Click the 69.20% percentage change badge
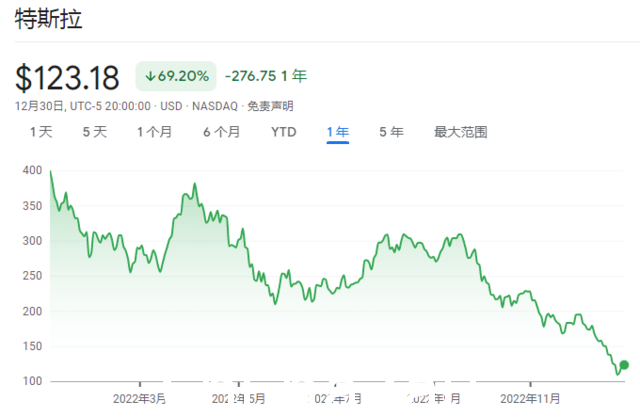Viewport: 640px width, 417px height. click(x=176, y=76)
